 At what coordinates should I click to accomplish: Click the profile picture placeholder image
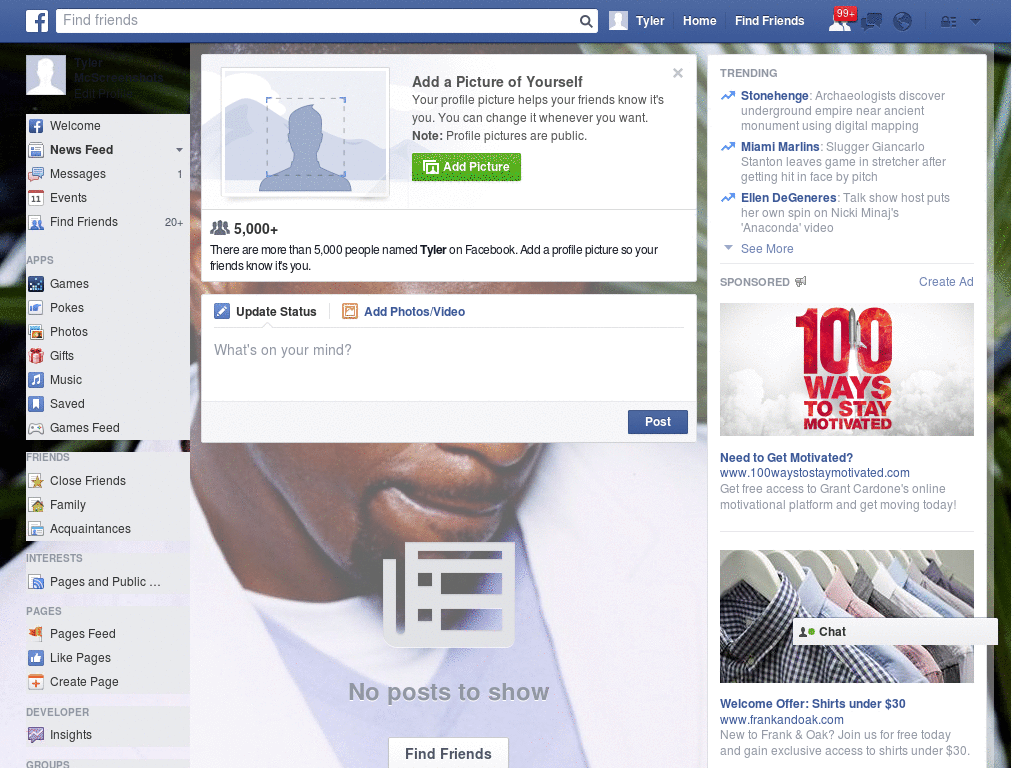pos(306,131)
